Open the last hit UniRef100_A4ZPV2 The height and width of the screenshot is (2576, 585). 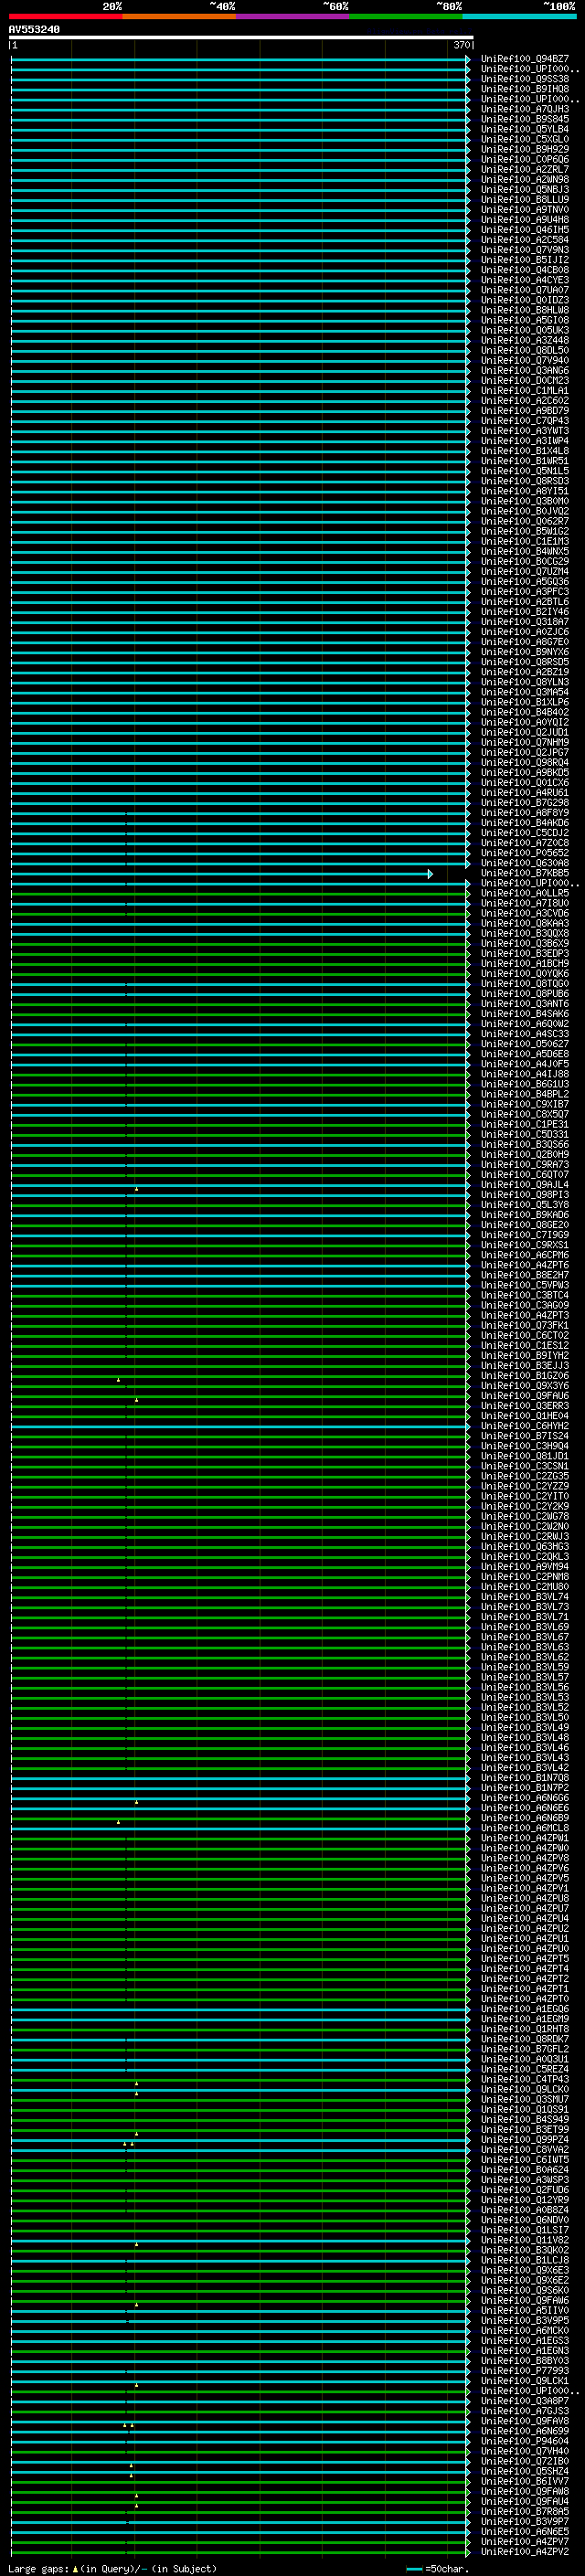pos(524,2551)
